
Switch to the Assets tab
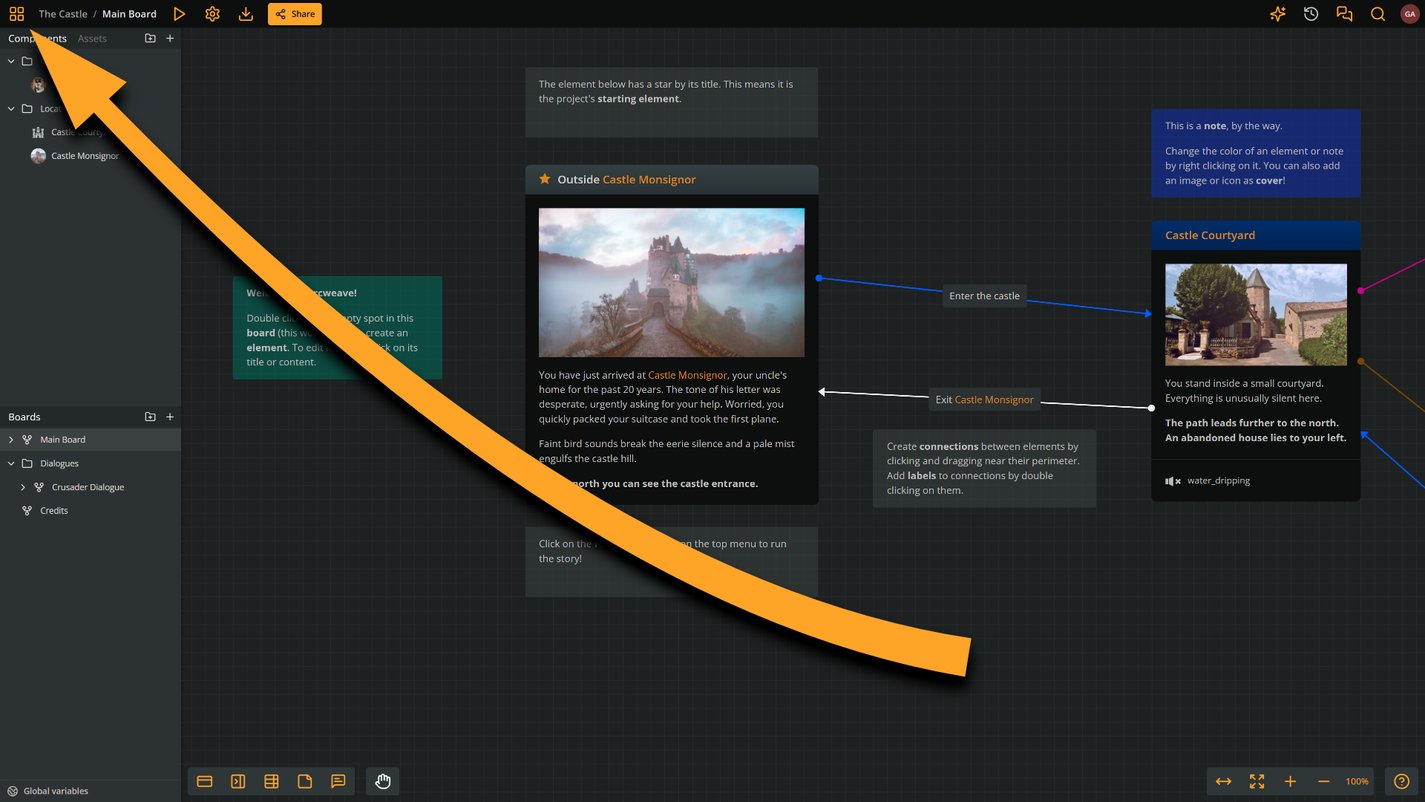pyautogui.click(x=92, y=39)
